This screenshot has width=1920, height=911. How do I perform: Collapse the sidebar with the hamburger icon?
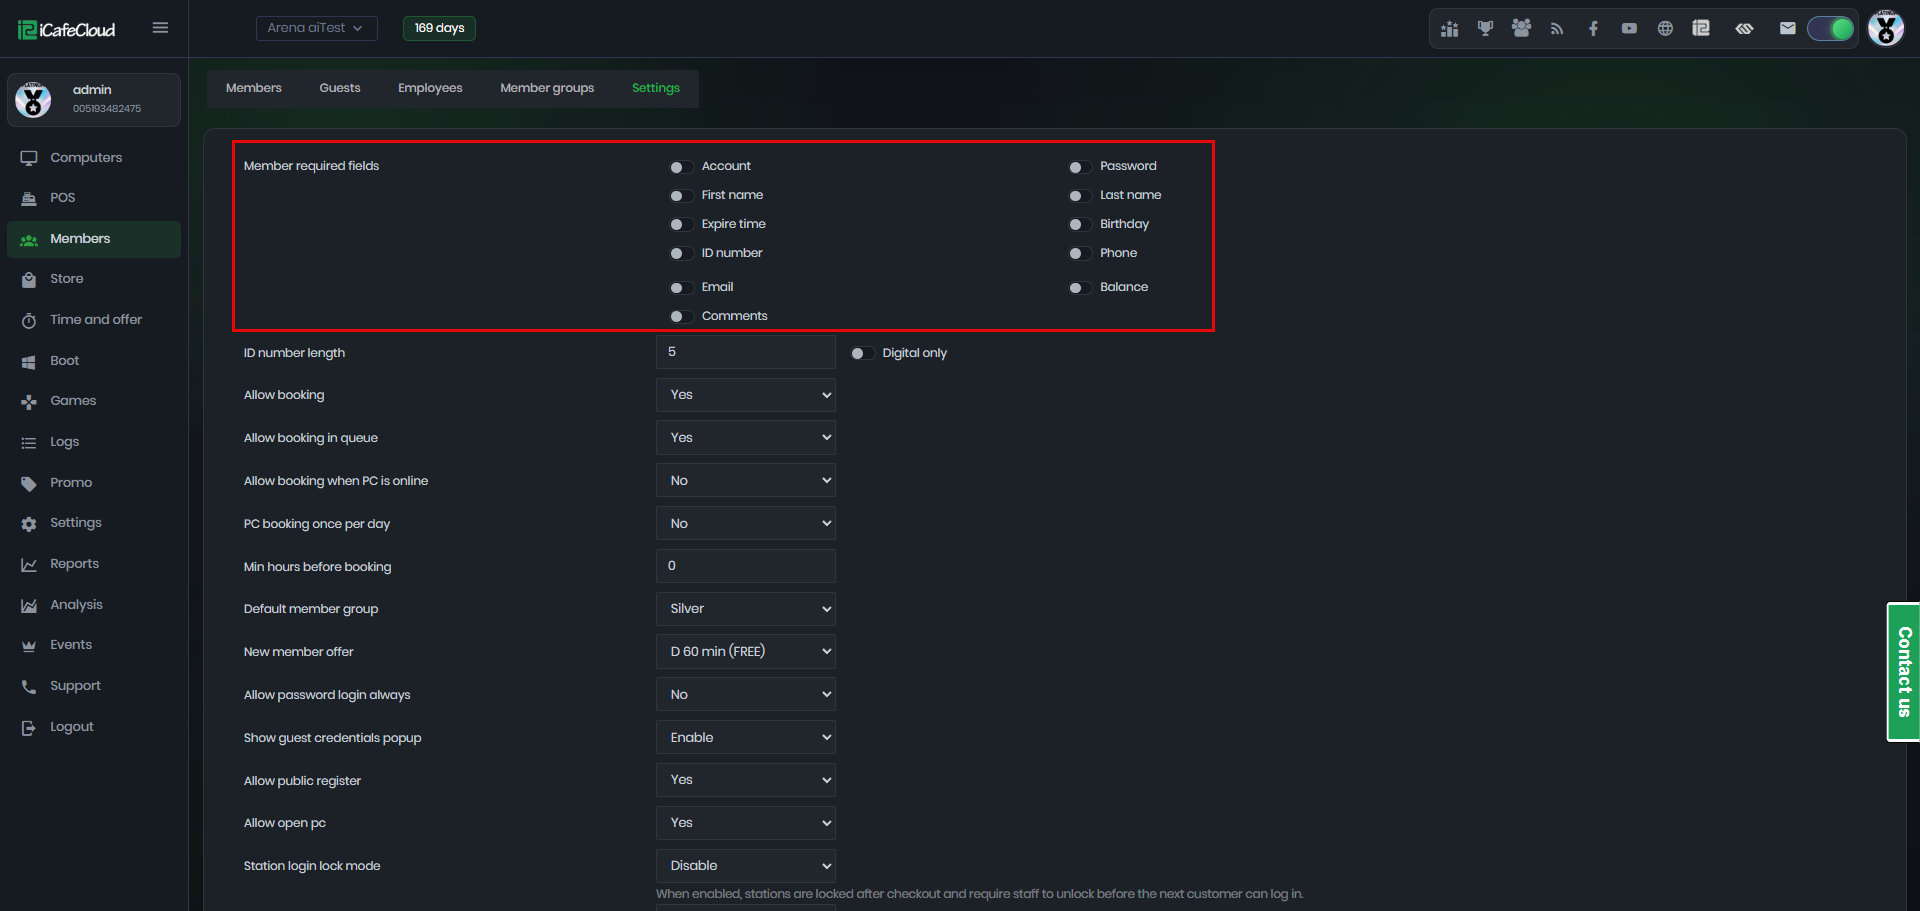[x=160, y=28]
